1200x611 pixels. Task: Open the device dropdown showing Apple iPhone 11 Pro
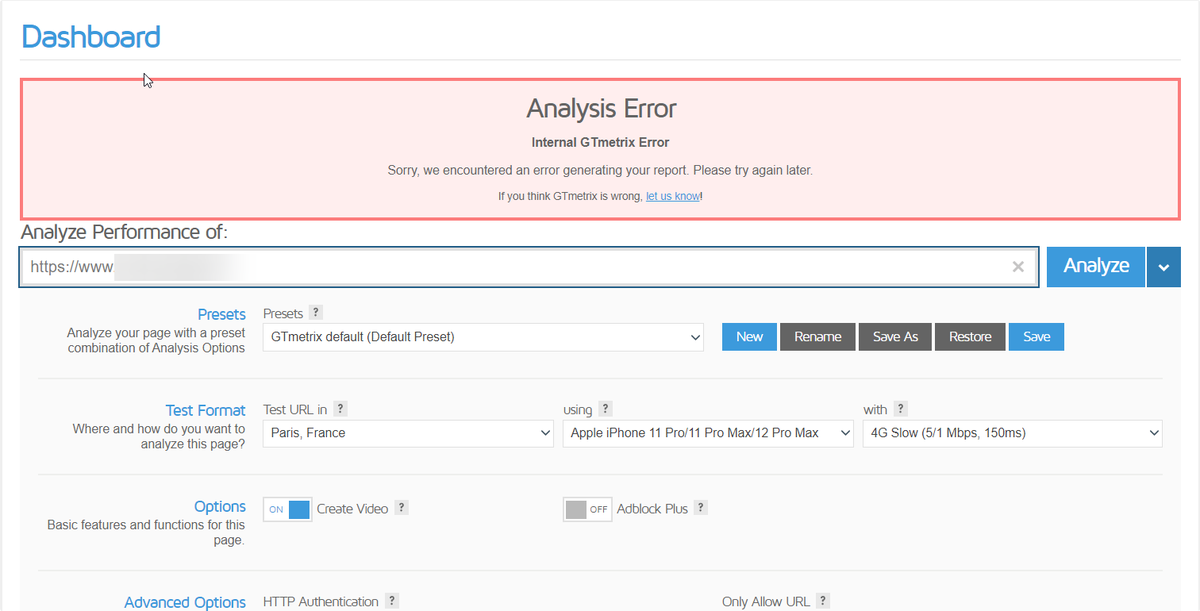click(x=708, y=433)
